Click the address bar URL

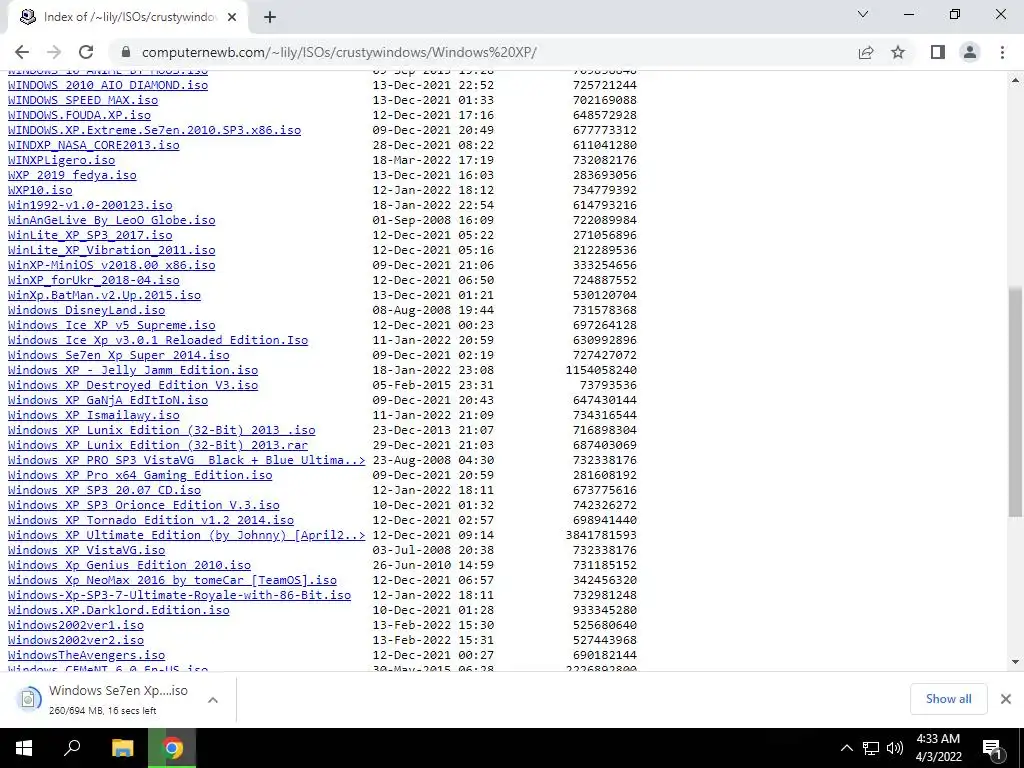coord(339,52)
